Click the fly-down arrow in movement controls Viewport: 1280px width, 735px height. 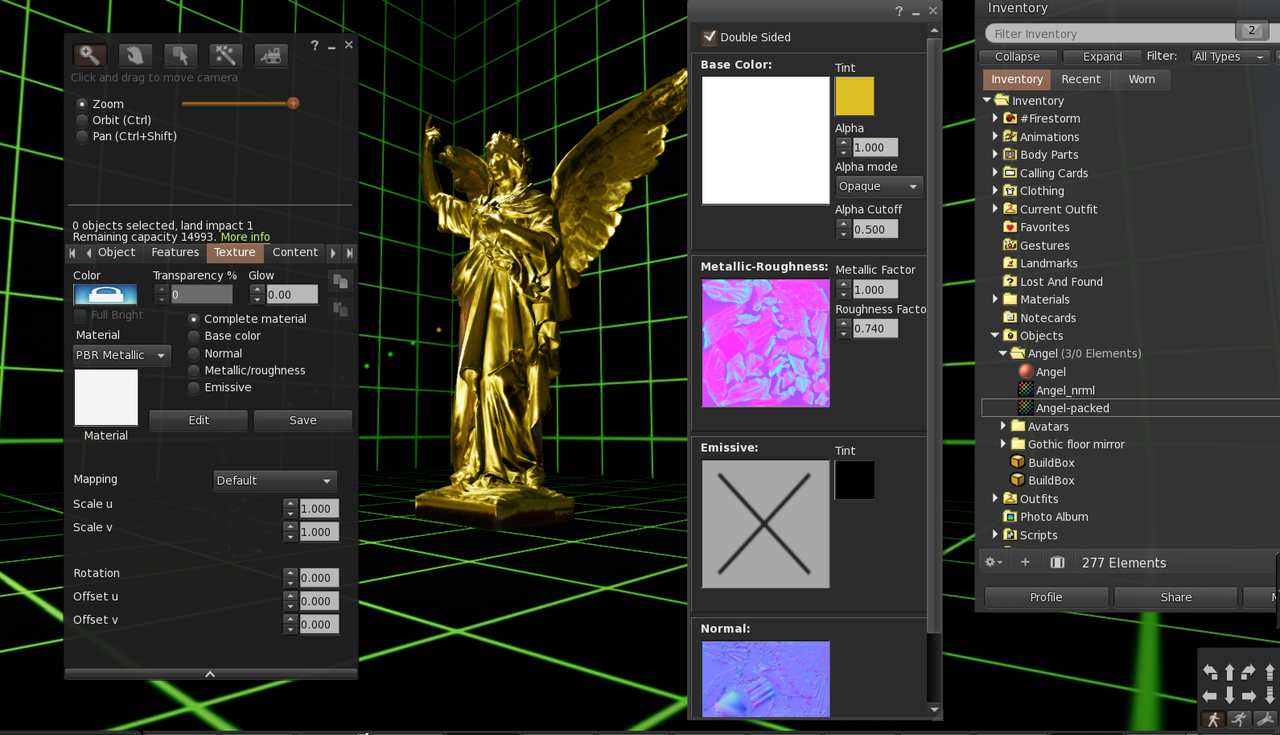coord(1269,695)
